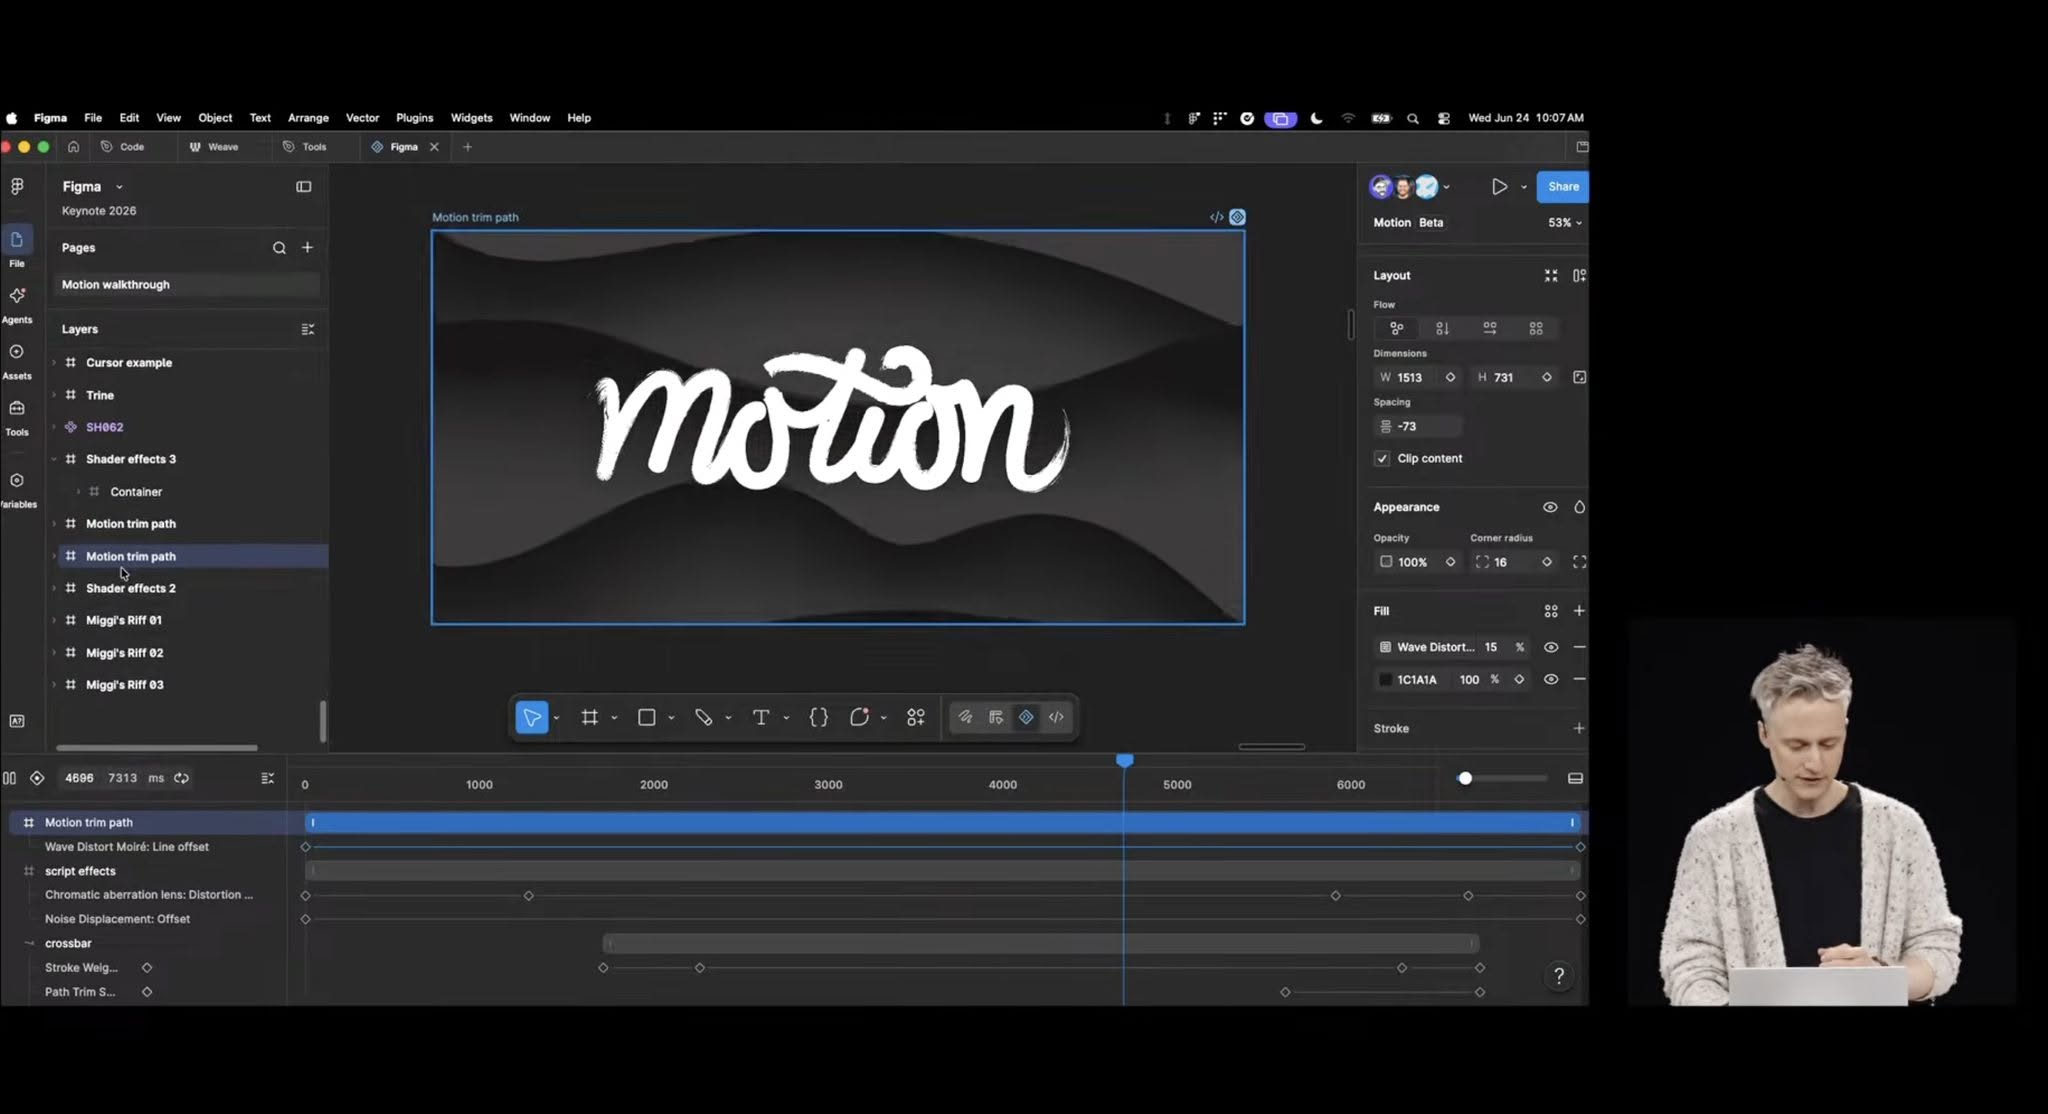
Task: Hide the Wave Distort fill layer
Action: point(1551,647)
